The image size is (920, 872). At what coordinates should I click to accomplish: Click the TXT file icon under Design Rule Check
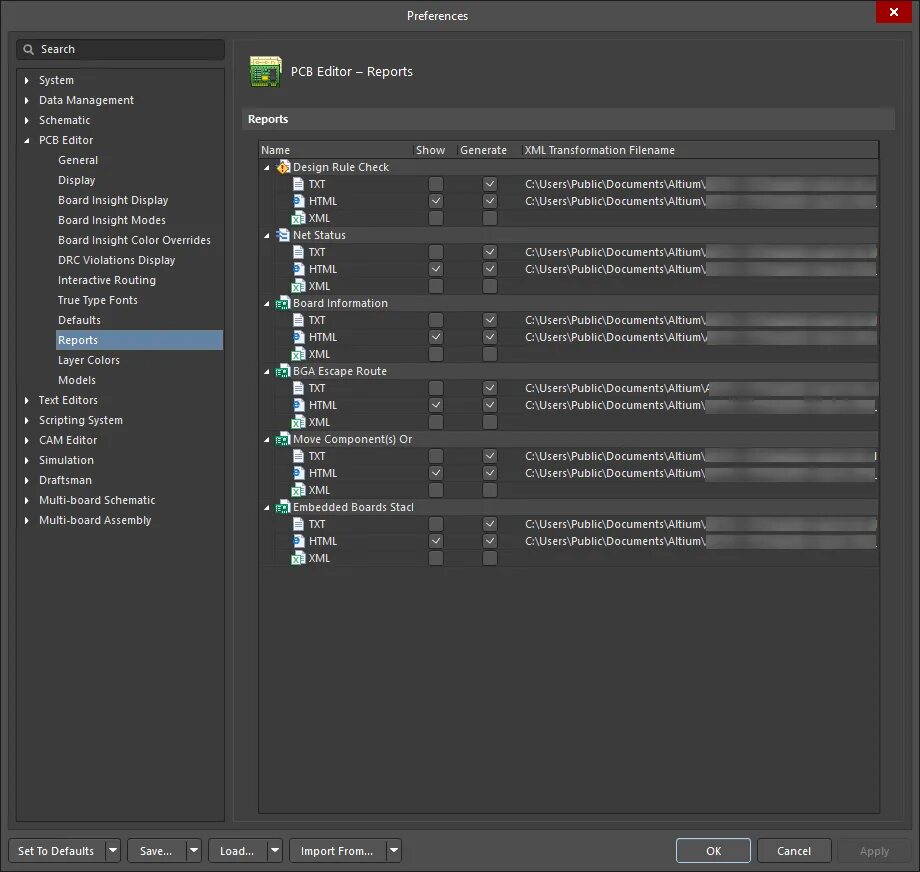point(298,184)
